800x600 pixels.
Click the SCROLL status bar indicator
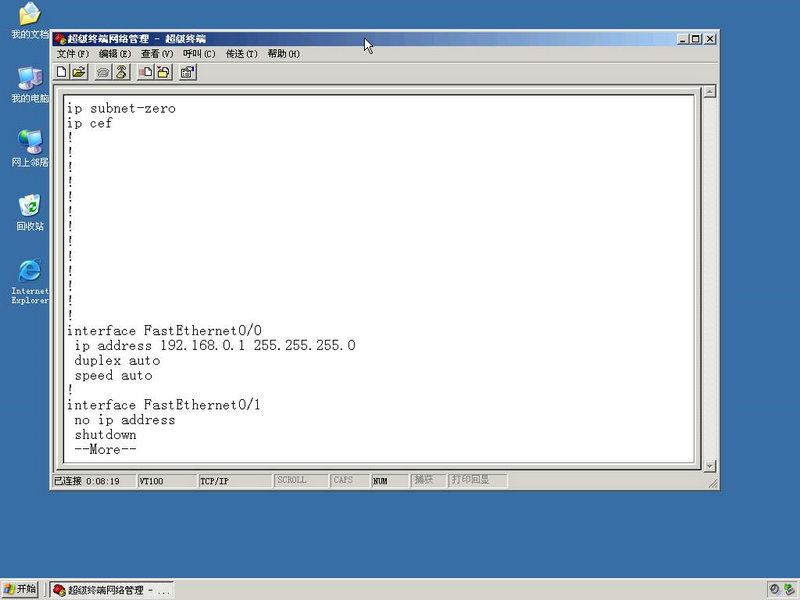(x=301, y=481)
